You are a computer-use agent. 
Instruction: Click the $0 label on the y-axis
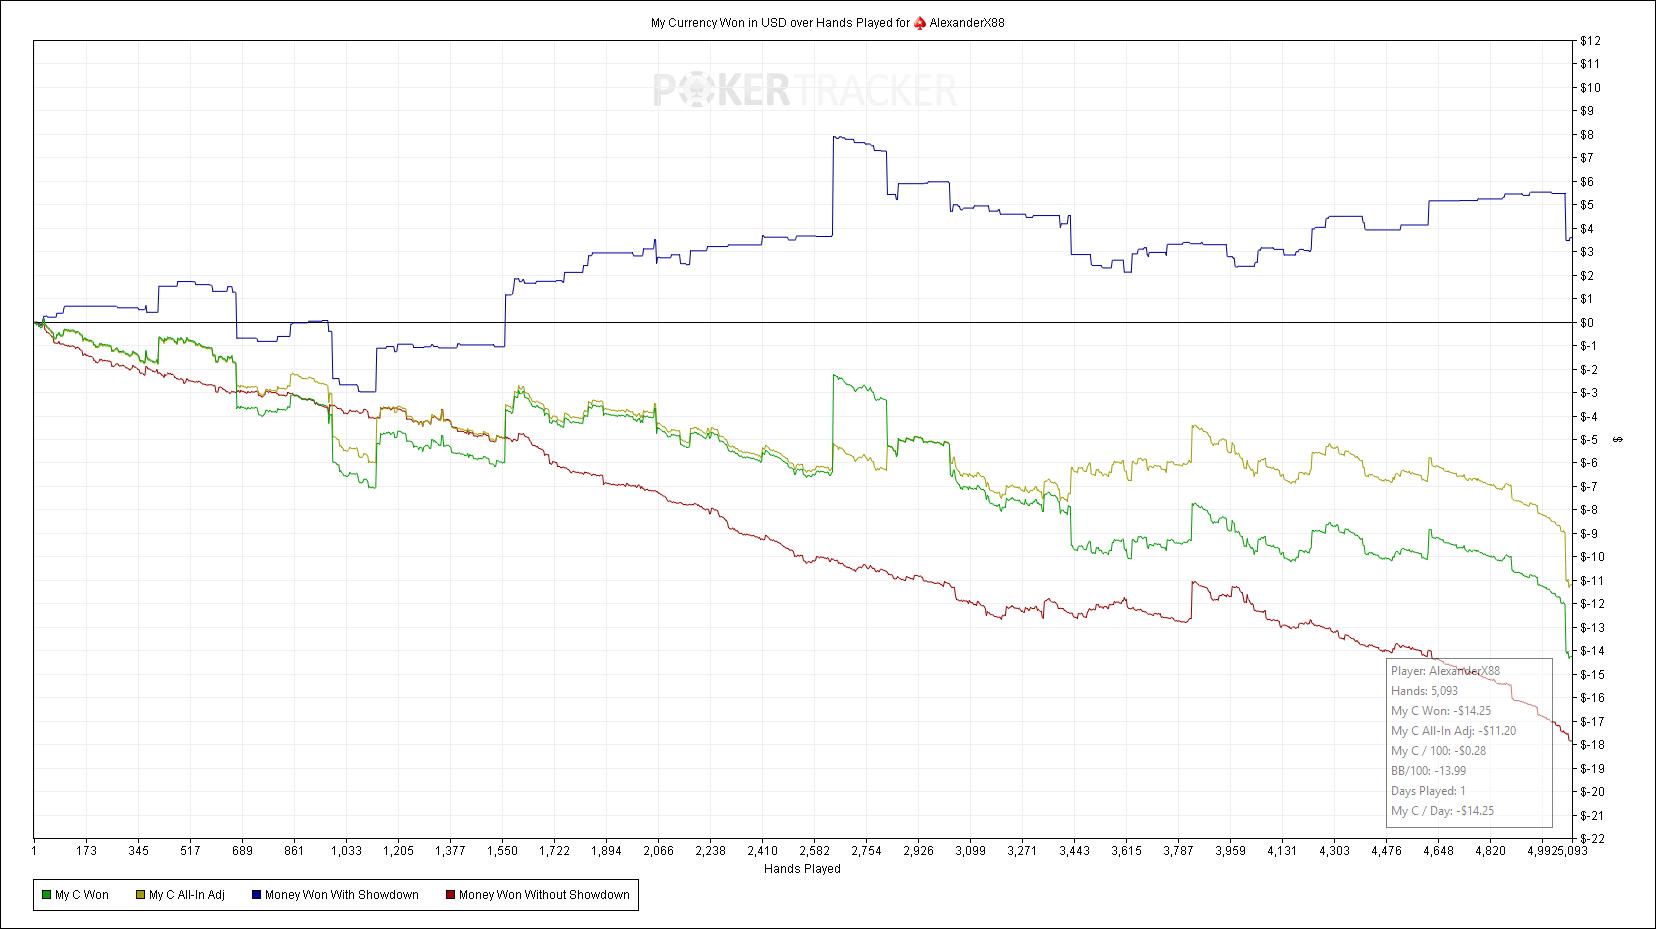[x=1587, y=323]
